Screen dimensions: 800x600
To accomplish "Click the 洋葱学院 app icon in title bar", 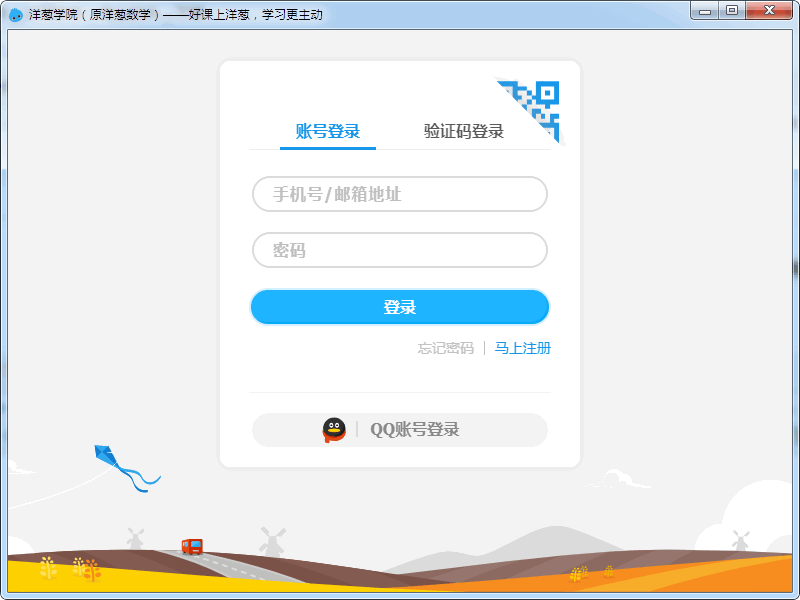I will [x=15, y=13].
